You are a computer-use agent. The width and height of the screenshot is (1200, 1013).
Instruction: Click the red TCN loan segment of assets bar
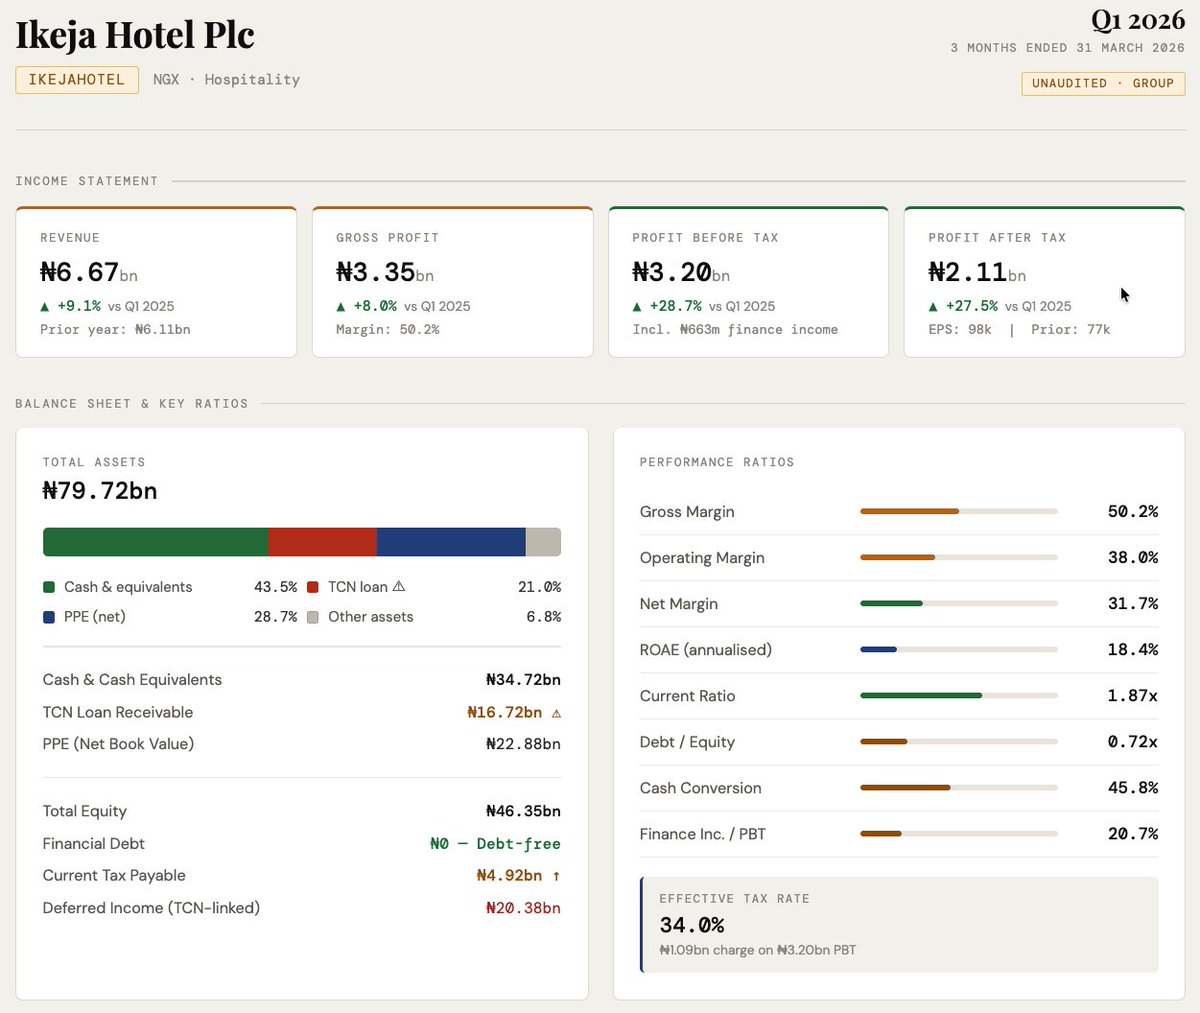[x=323, y=542]
